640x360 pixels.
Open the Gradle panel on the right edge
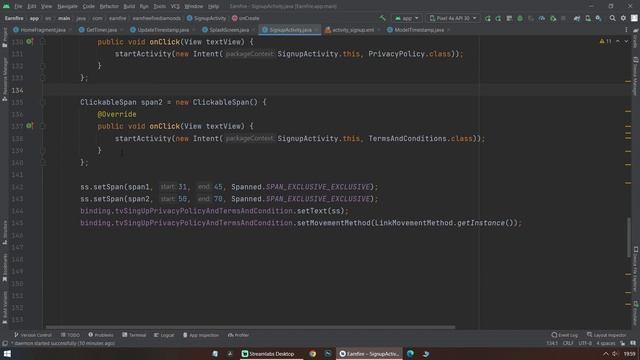click(636, 39)
